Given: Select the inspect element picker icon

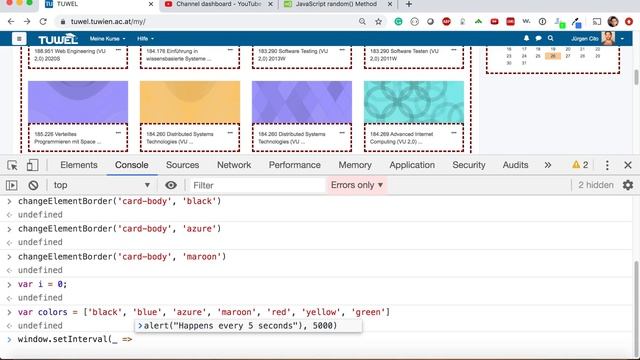Looking at the screenshot, I should point(12,165).
